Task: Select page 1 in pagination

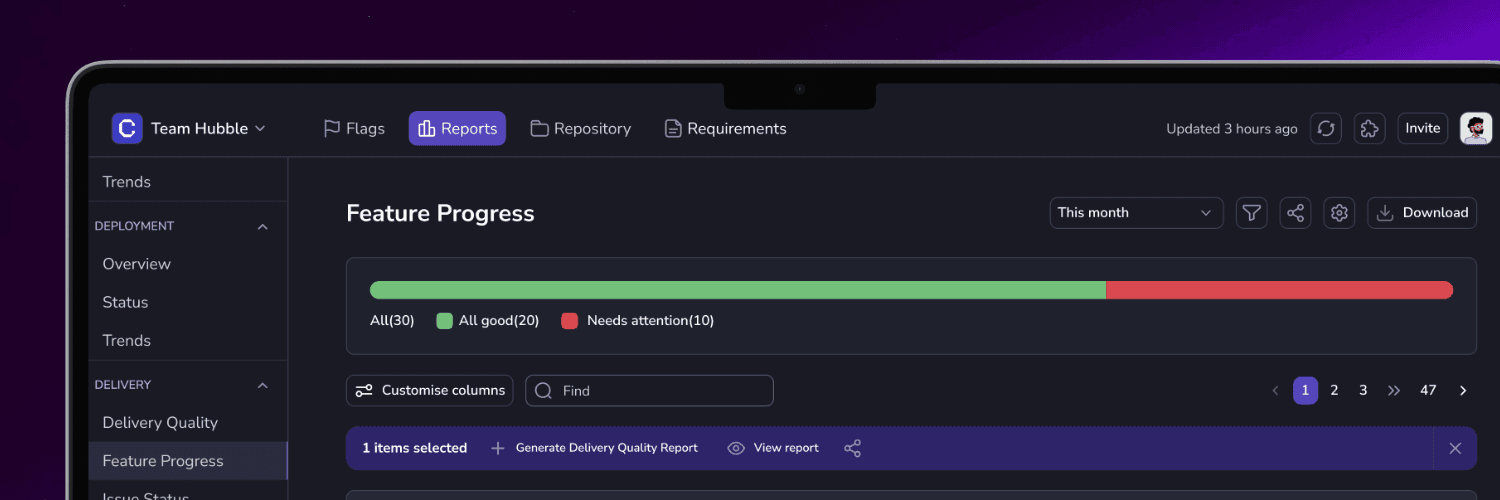Action: 1305,390
